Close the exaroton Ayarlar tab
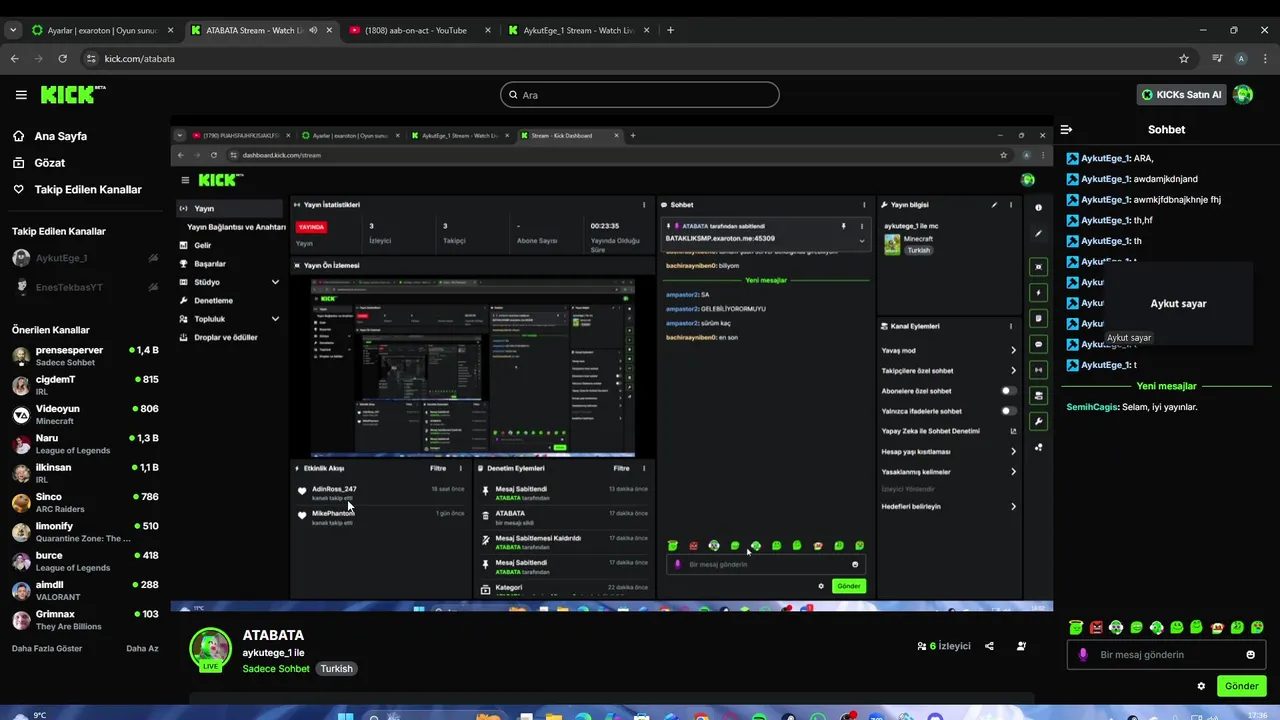The width and height of the screenshot is (1280, 720). [170, 30]
